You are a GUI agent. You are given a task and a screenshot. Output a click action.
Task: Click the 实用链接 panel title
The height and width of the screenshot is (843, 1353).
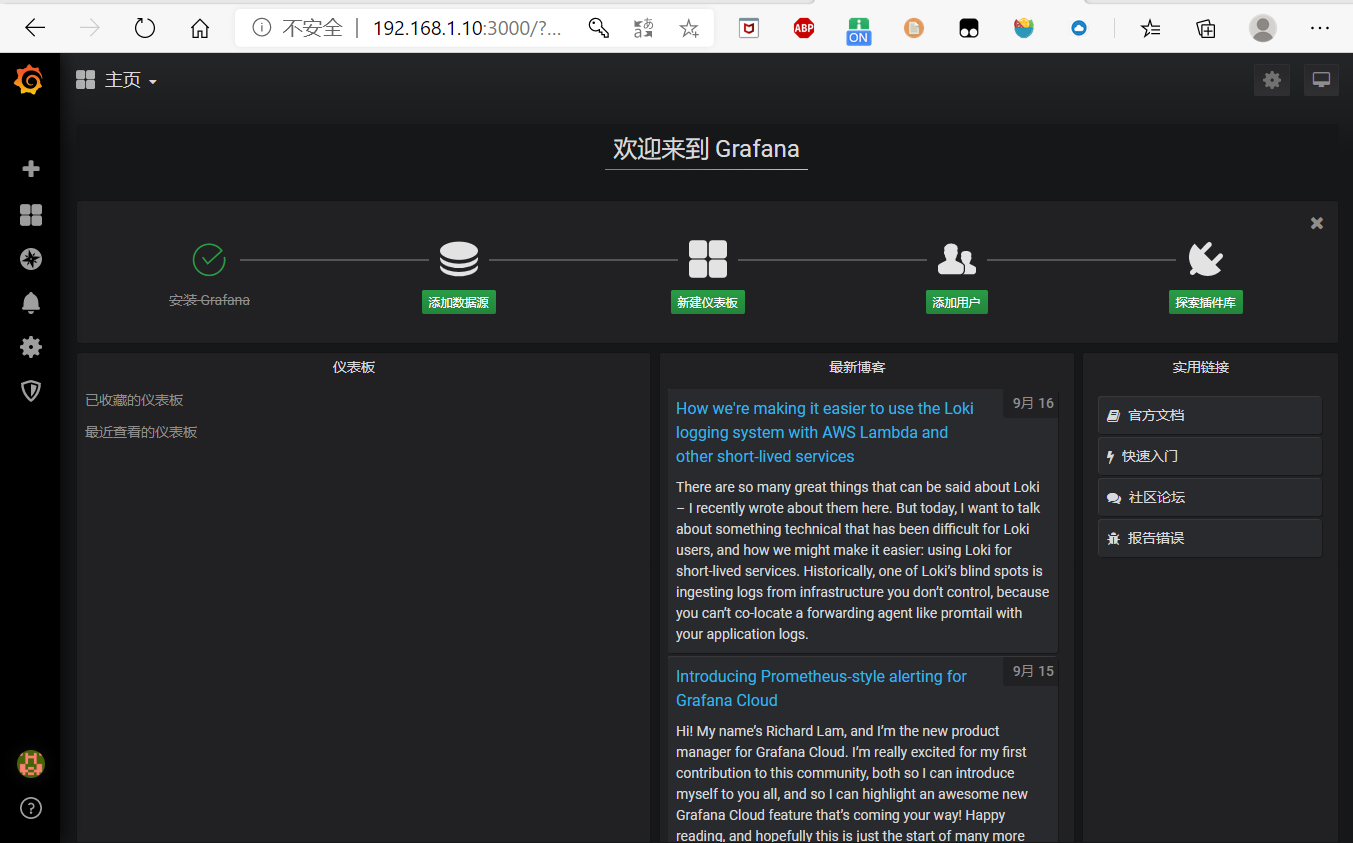tap(1201, 367)
